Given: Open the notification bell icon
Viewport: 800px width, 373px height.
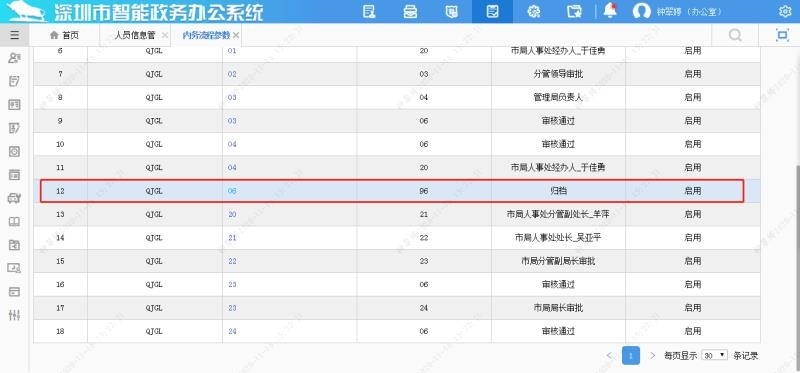Looking at the screenshot, I should pos(609,11).
